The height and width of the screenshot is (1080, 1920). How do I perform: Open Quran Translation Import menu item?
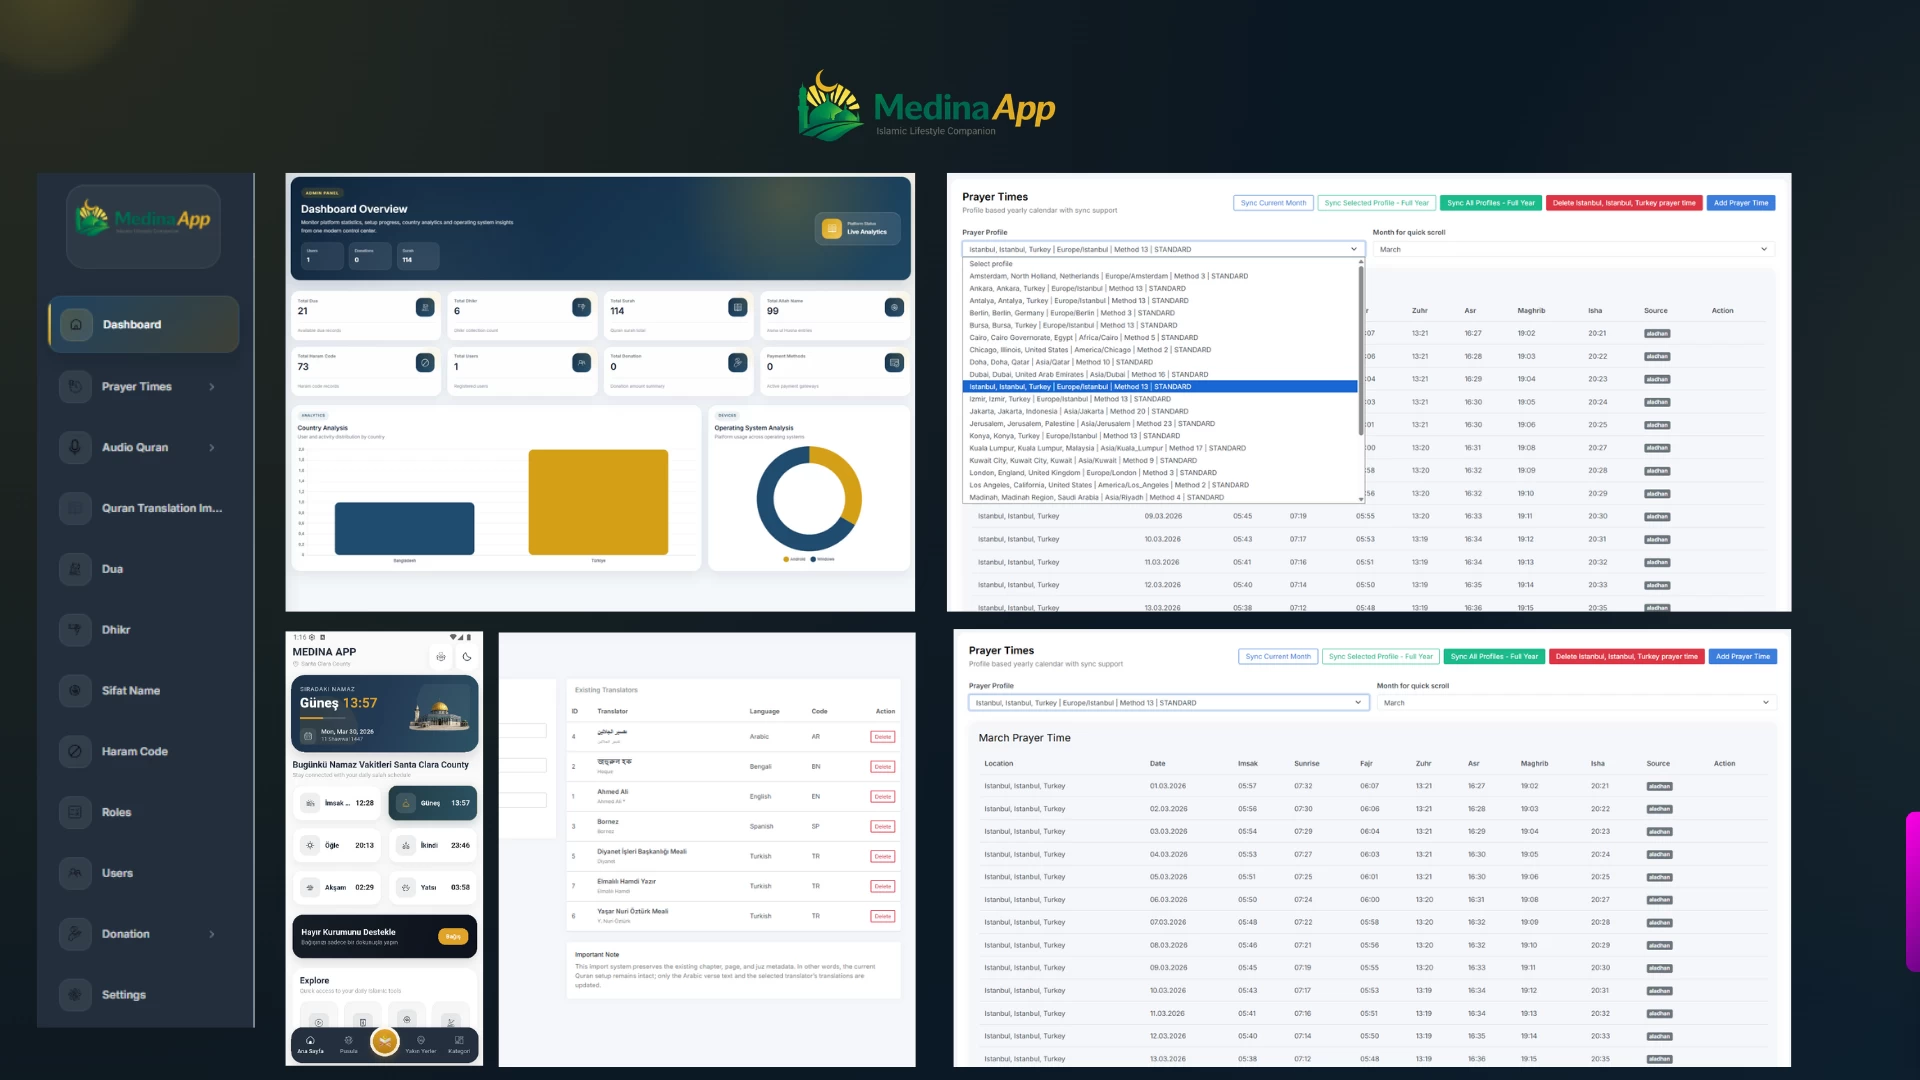[144, 508]
